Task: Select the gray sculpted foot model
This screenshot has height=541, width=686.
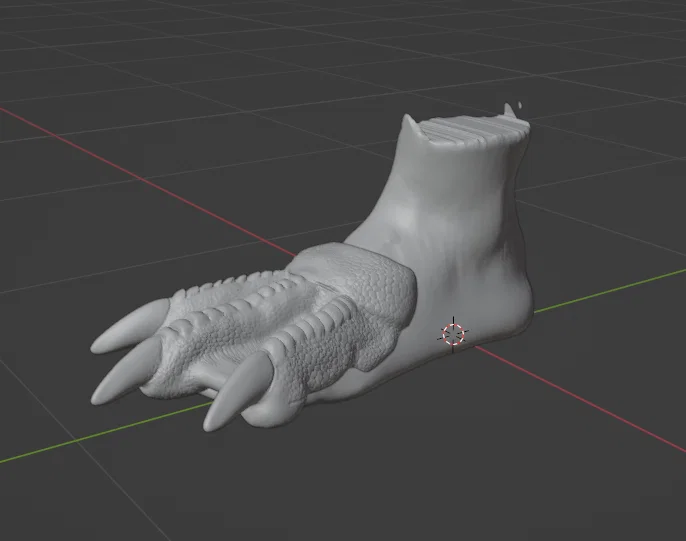Action: [x=311, y=267]
